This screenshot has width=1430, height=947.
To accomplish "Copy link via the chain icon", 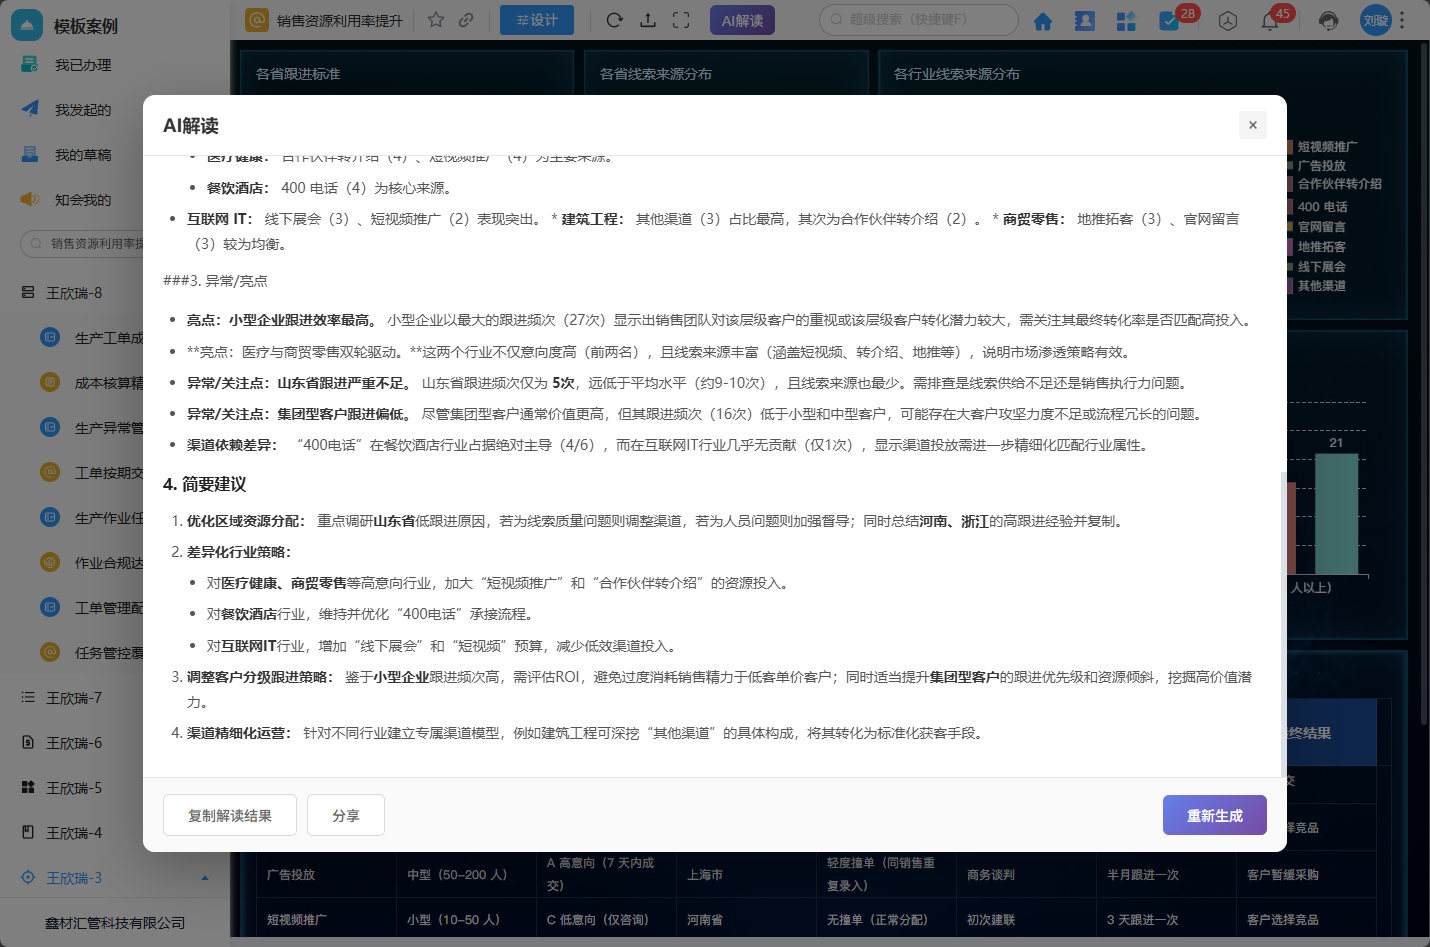I will 466,20.
